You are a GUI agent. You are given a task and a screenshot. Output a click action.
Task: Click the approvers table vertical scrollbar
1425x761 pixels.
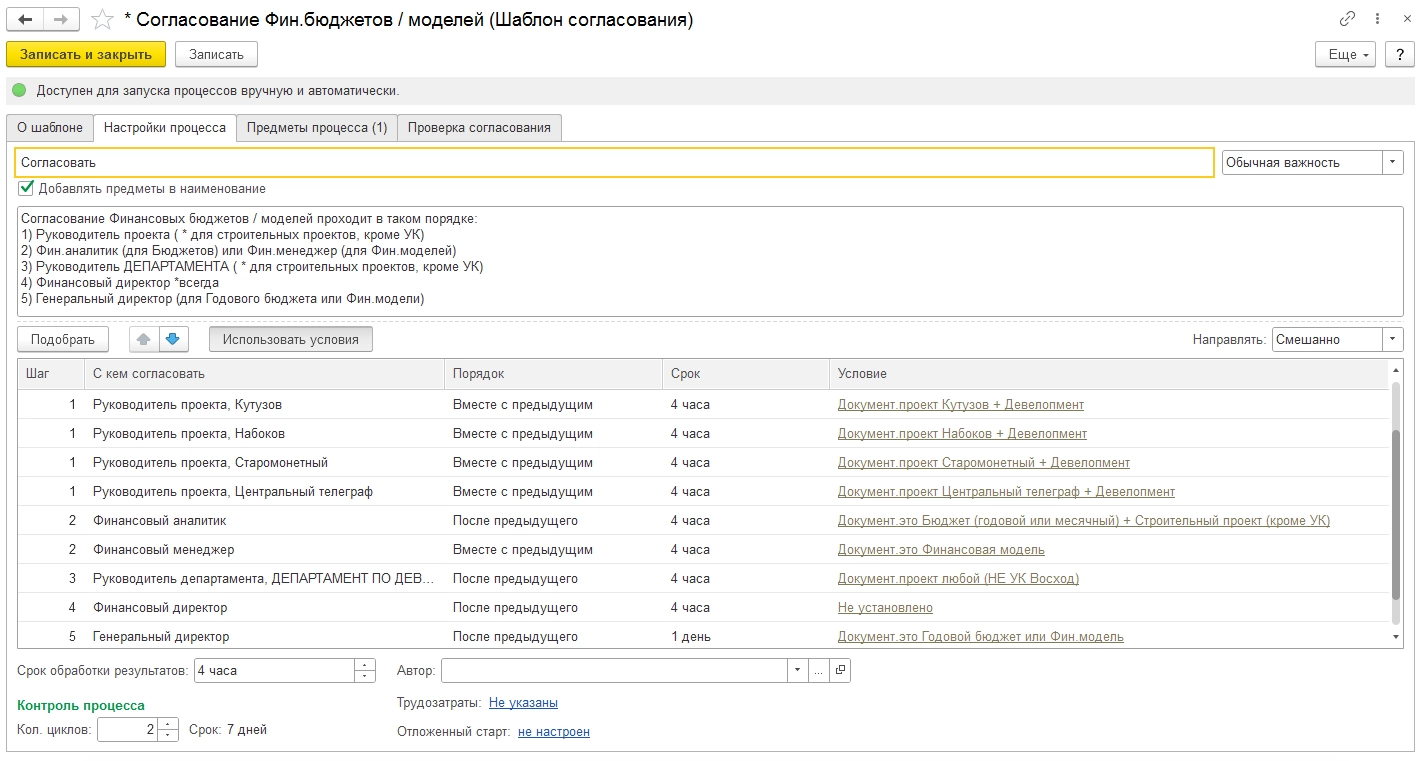(1395, 500)
